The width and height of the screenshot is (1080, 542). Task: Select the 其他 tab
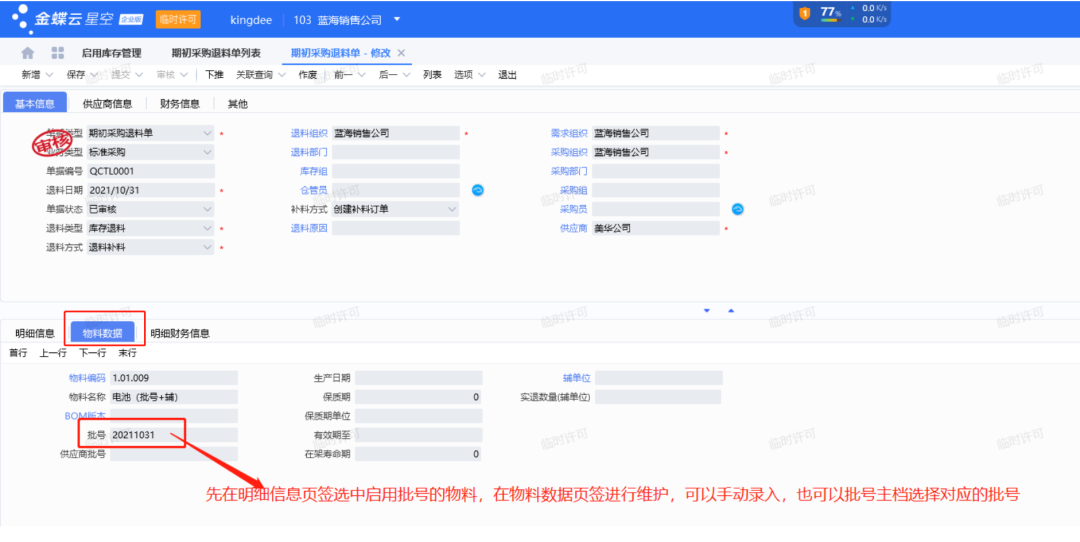[238, 104]
